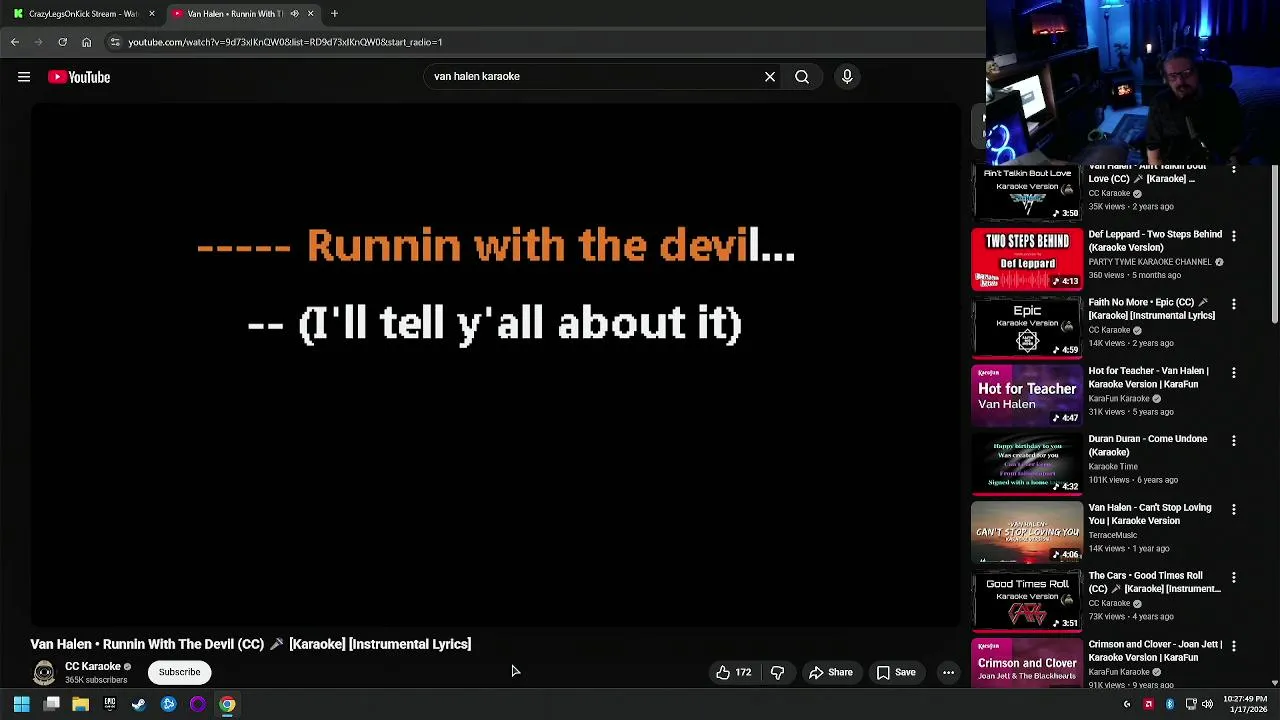Open the CC Karaoke channel name link
The image size is (1280, 720).
tap(92, 667)
